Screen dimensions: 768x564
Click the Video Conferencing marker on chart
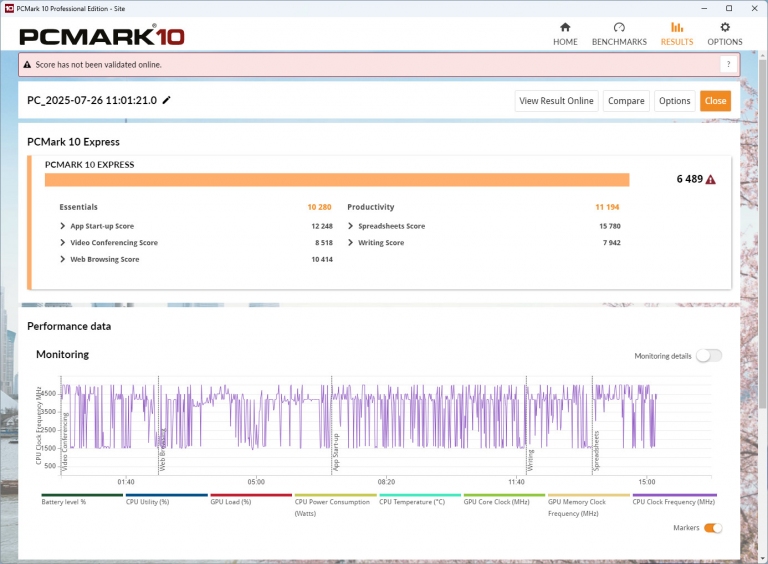65,442
